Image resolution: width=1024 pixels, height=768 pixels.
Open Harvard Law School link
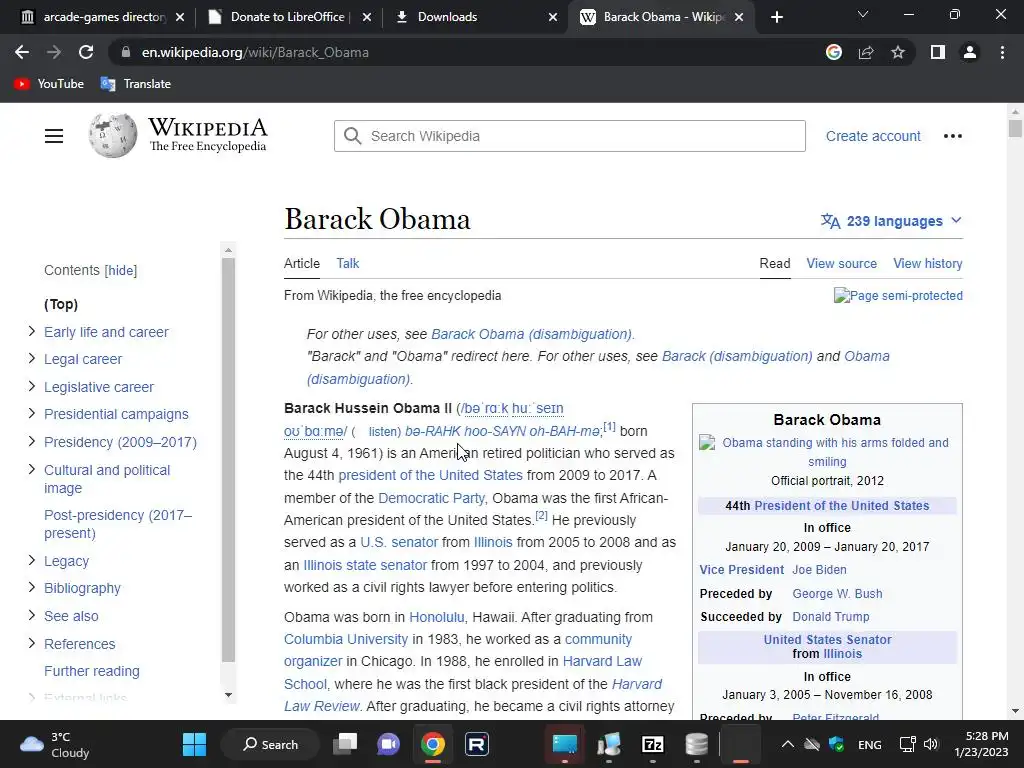coord(463,673)
